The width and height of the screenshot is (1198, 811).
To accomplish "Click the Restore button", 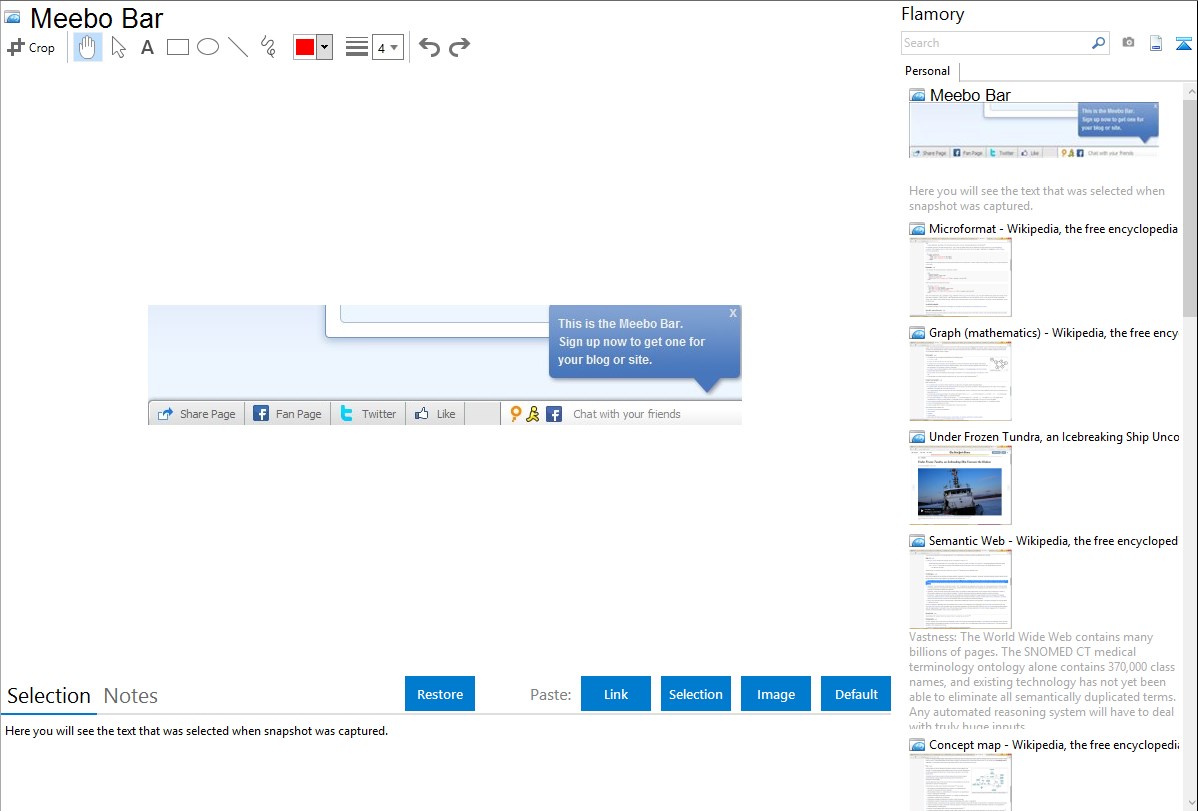I will [x=440, y=694].
